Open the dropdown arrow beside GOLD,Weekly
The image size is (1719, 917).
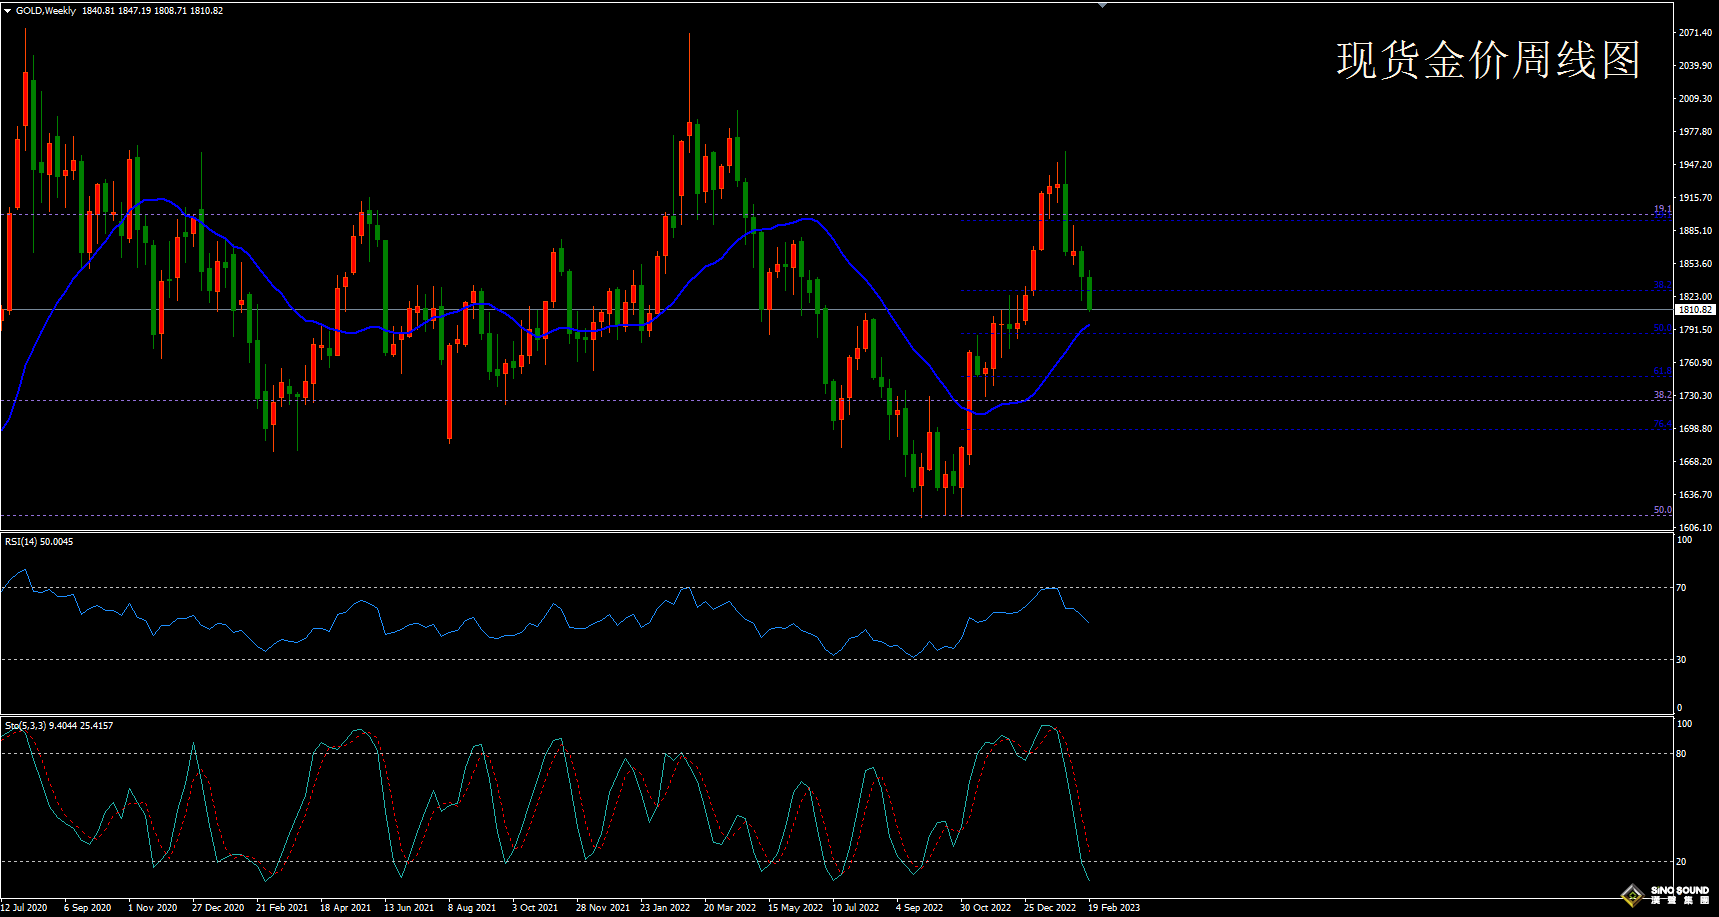click(8, 11)
